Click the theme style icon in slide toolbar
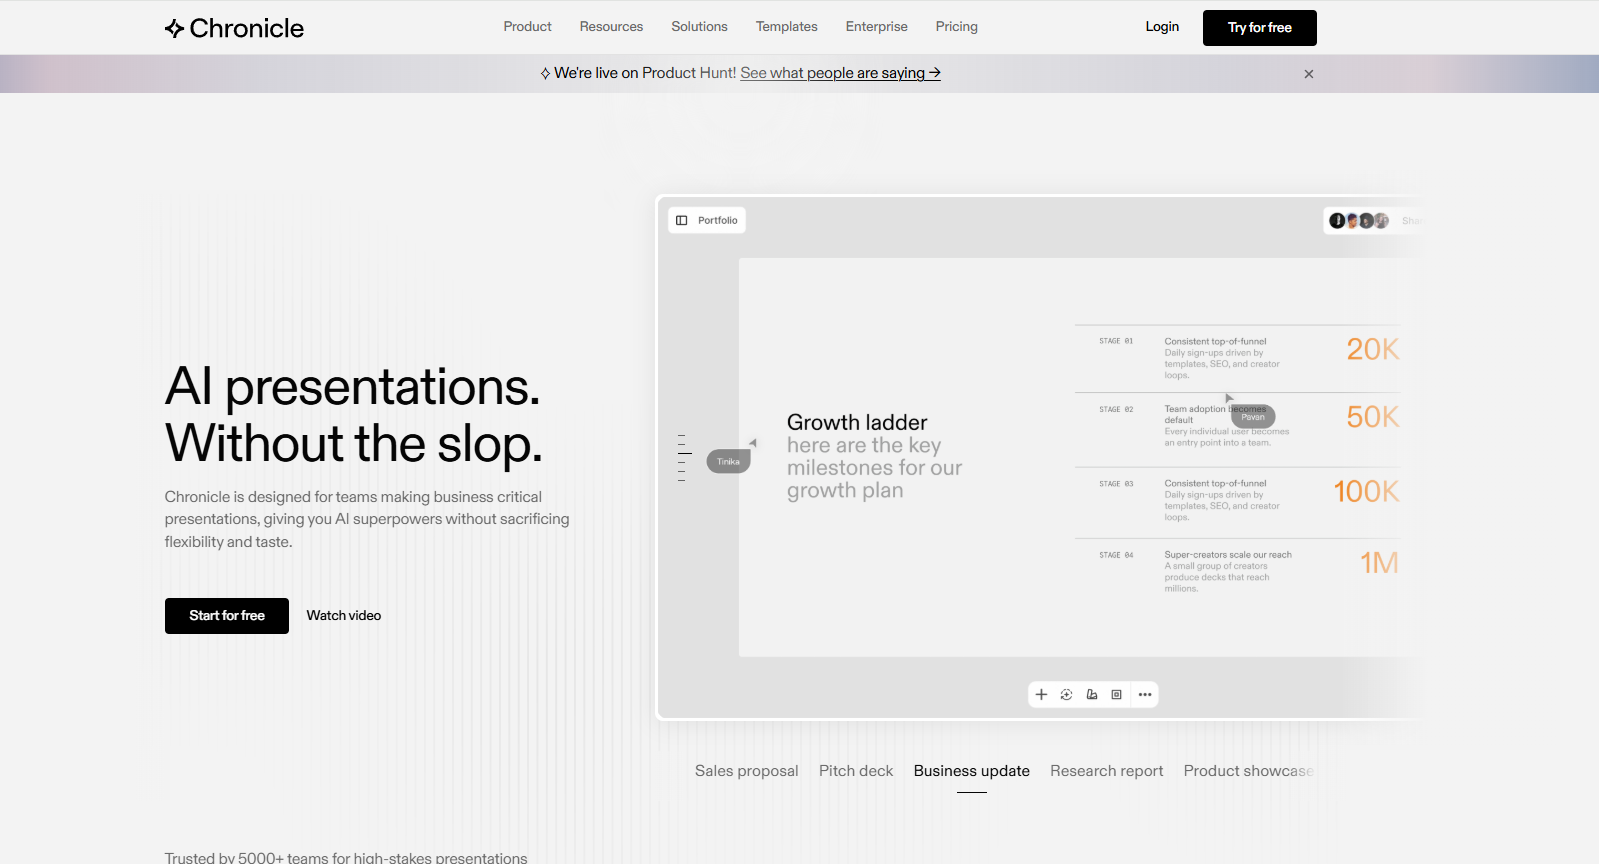 (1092, 695)
